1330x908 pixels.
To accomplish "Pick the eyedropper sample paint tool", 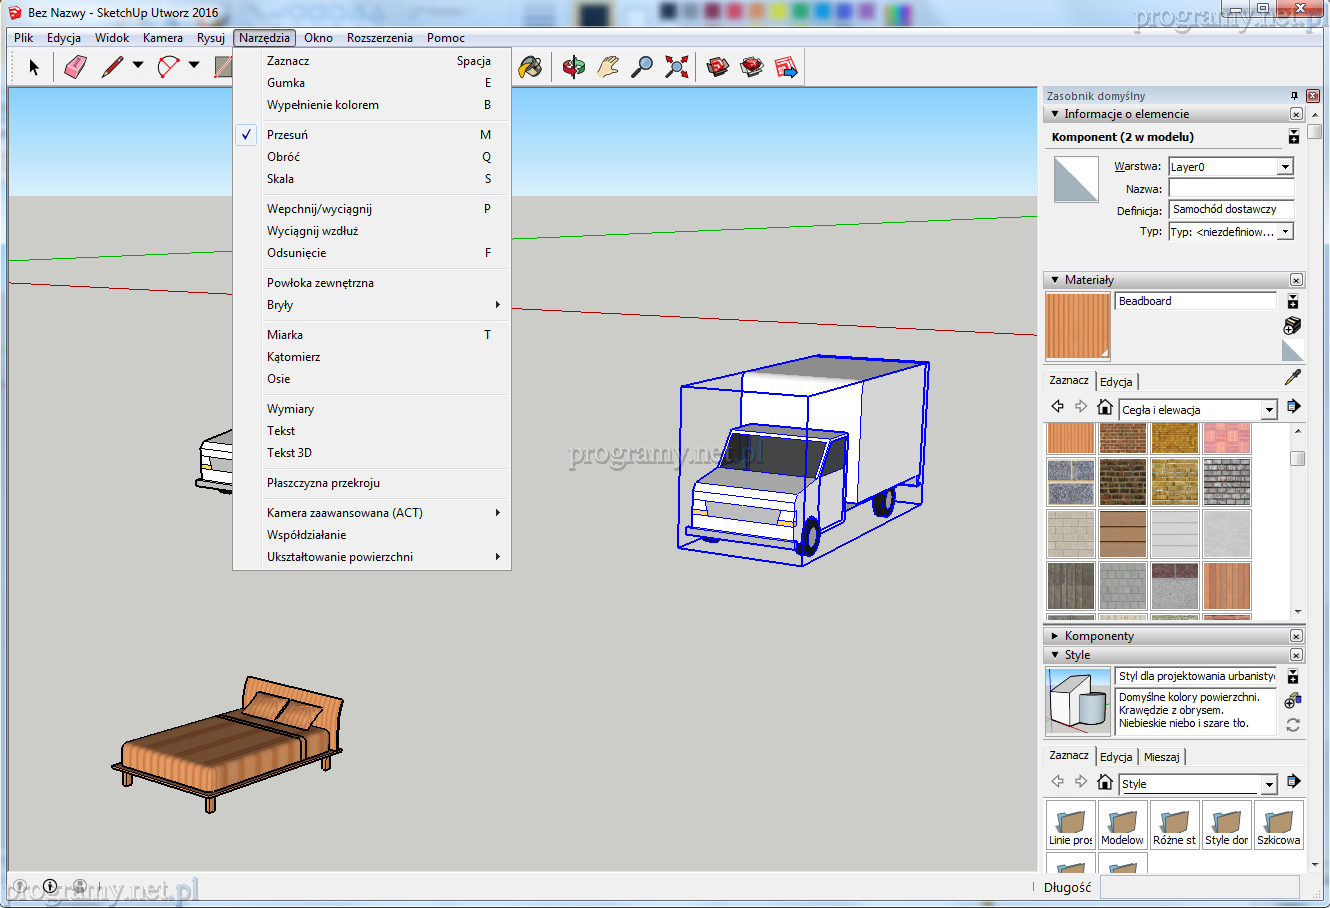I will coord(1293,378).
